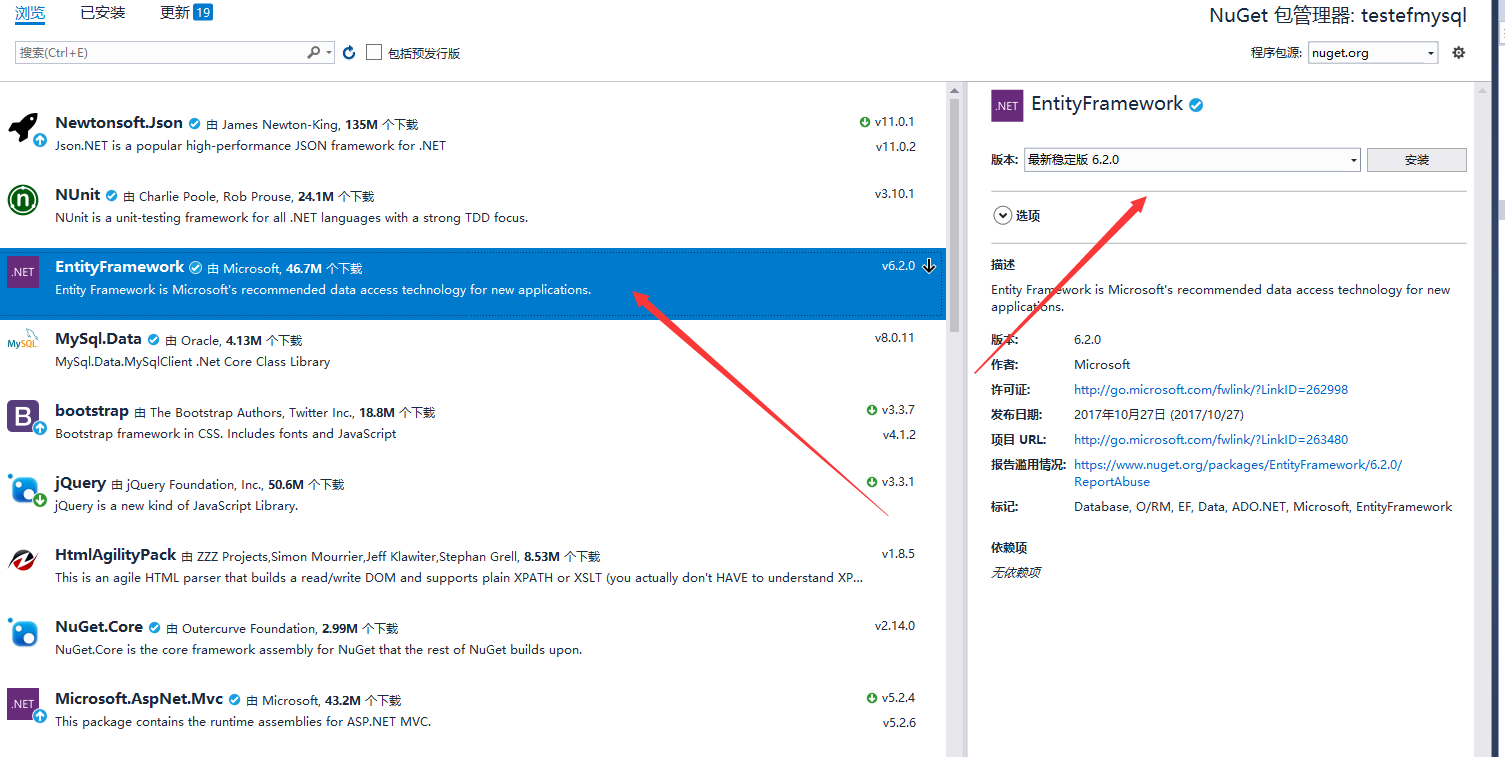Viewport: 1505px width, 757px height.
Task: Click the verified badge next to NUnit
Action: coord(112,196)
